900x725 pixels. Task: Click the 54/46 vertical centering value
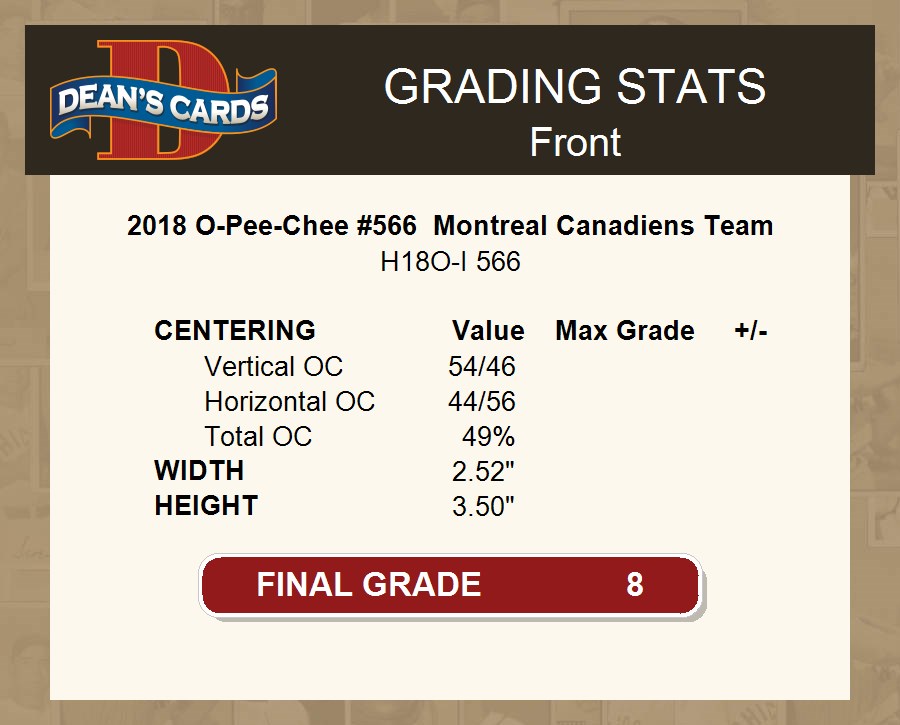click(482, 367)
